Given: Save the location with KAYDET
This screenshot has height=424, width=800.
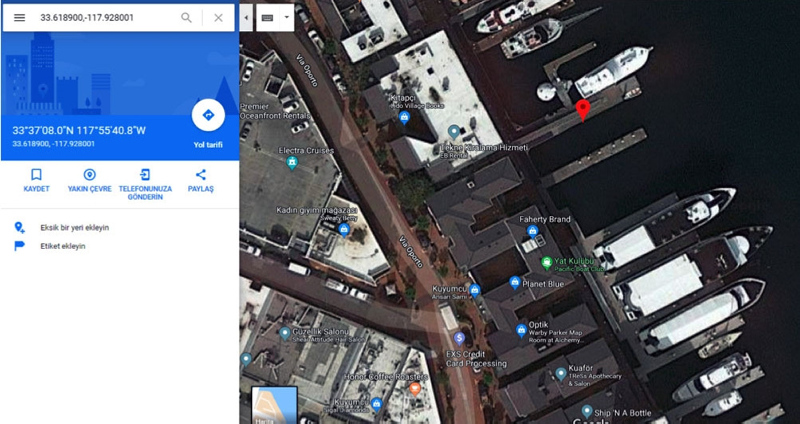Looking at the screenshot, I should pos(36,181).
